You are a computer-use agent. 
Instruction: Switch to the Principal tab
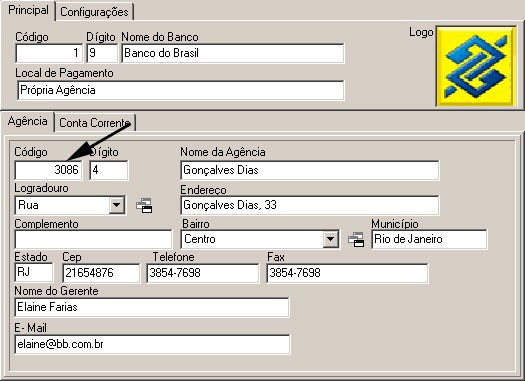[28, 10]
